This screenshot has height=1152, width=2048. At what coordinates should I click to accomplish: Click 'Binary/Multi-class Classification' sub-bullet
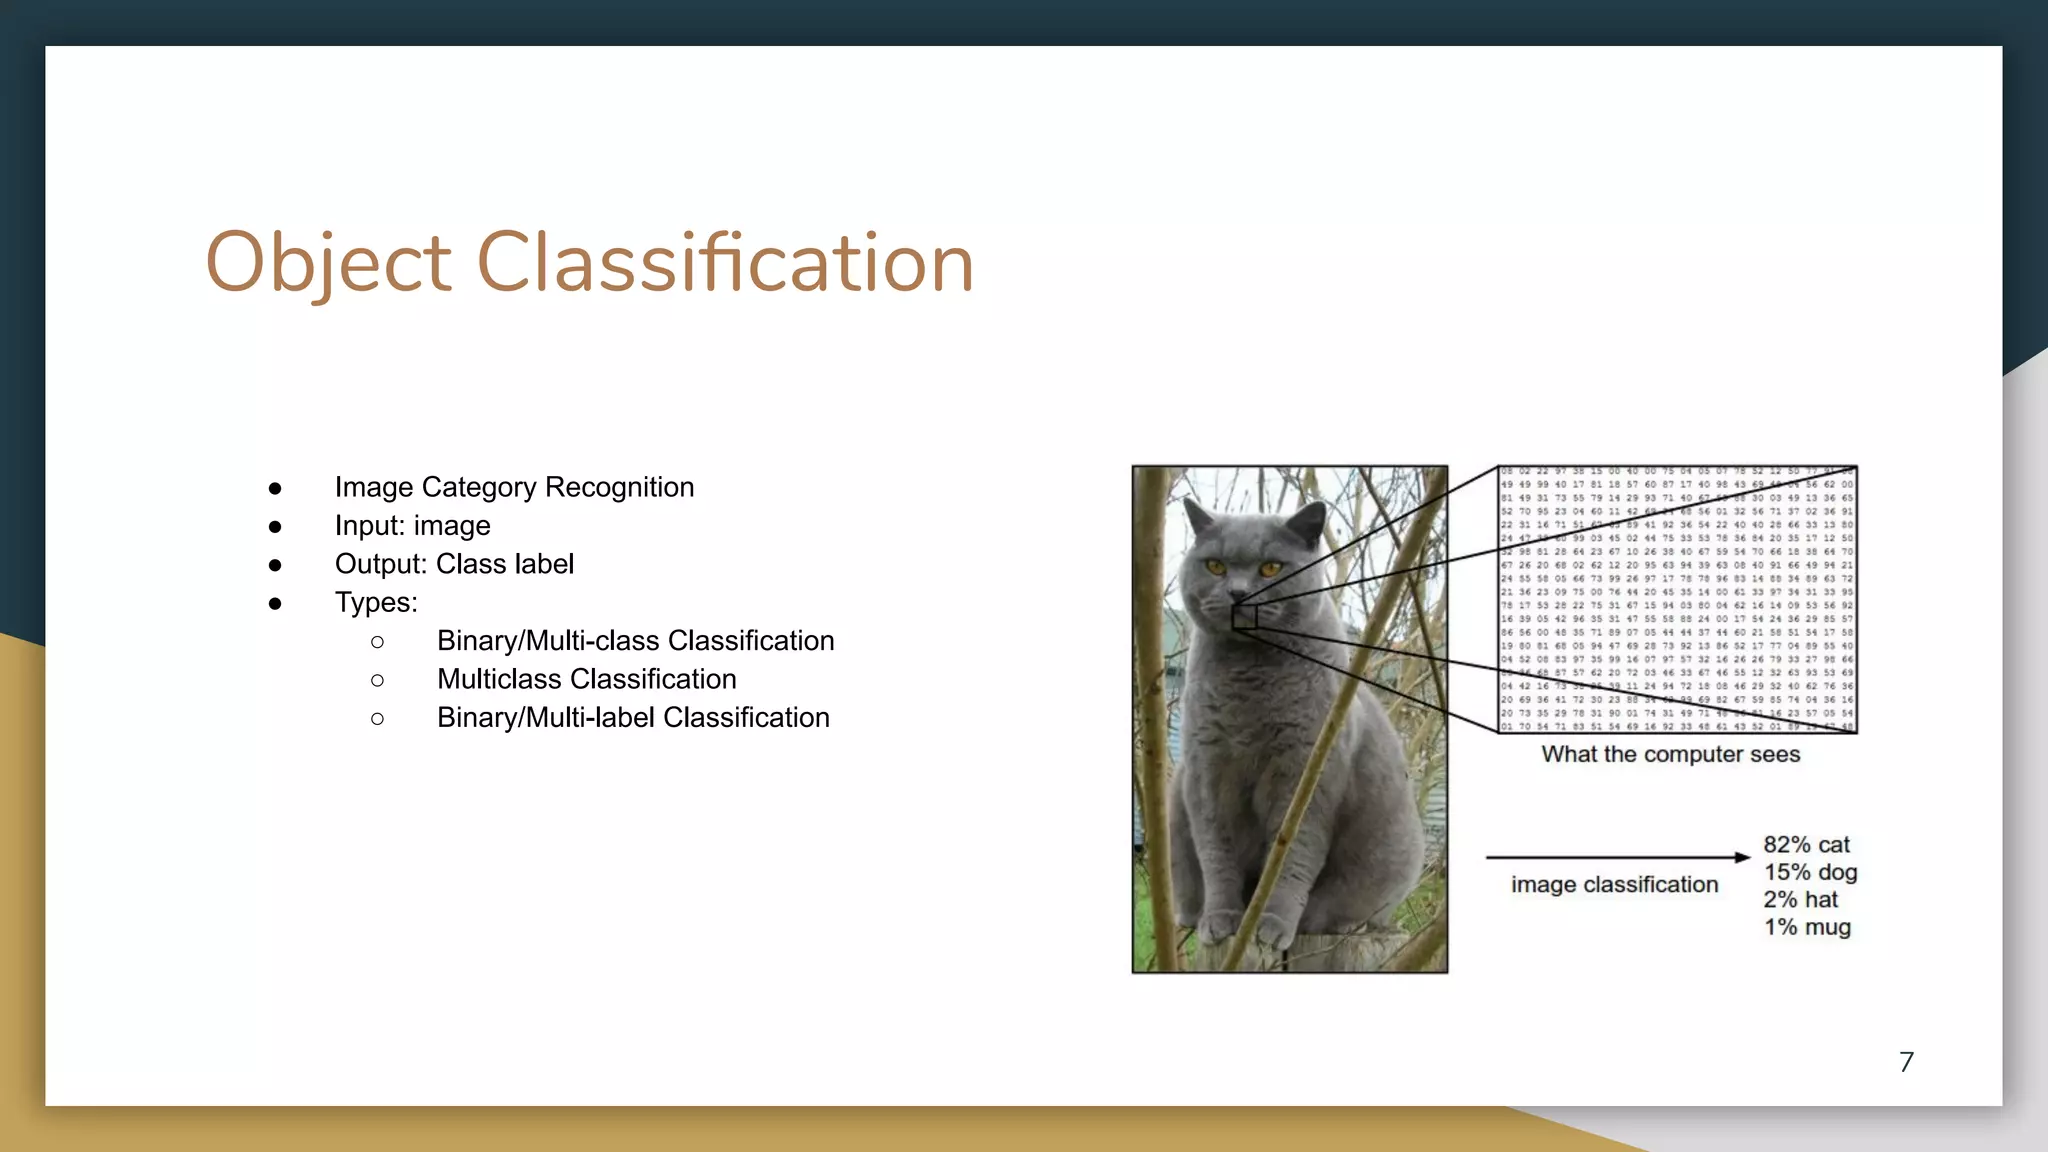point(635,641)
